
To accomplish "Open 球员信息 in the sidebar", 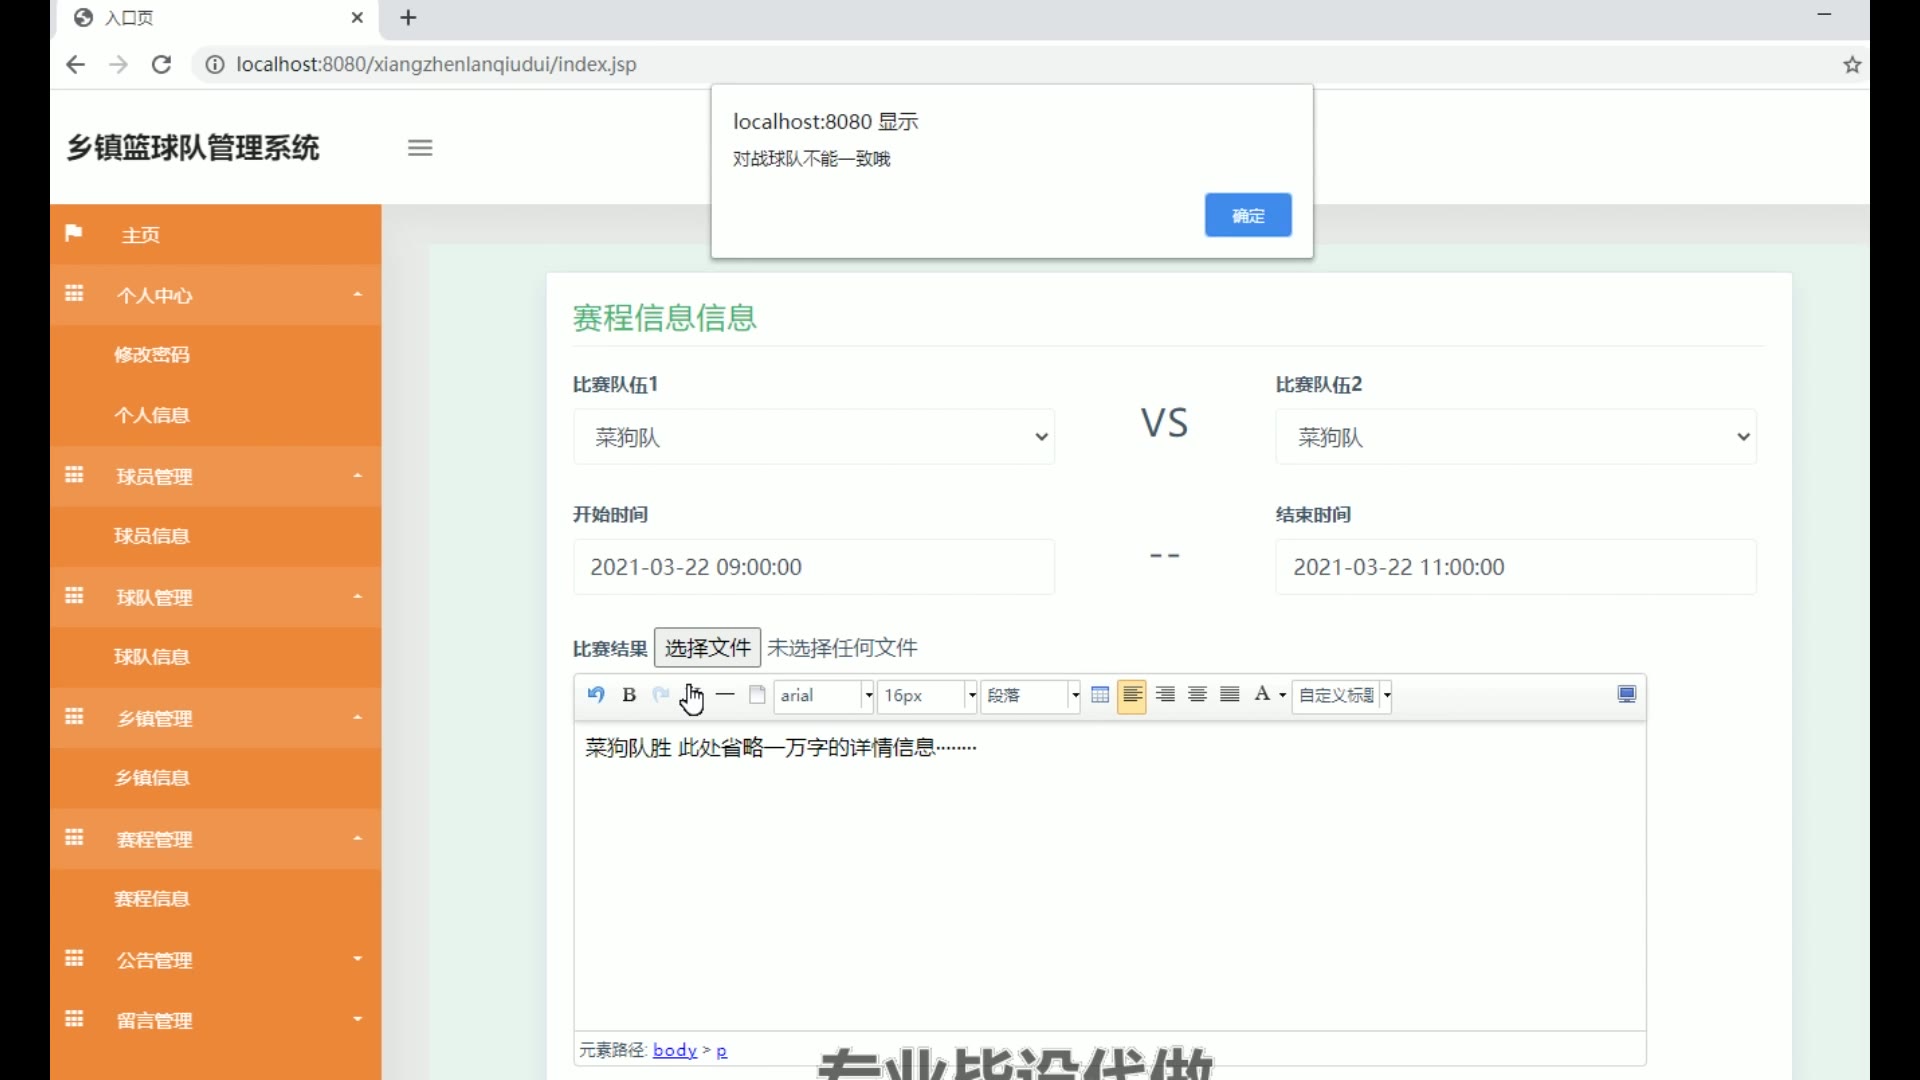I will tap(152, 536).
